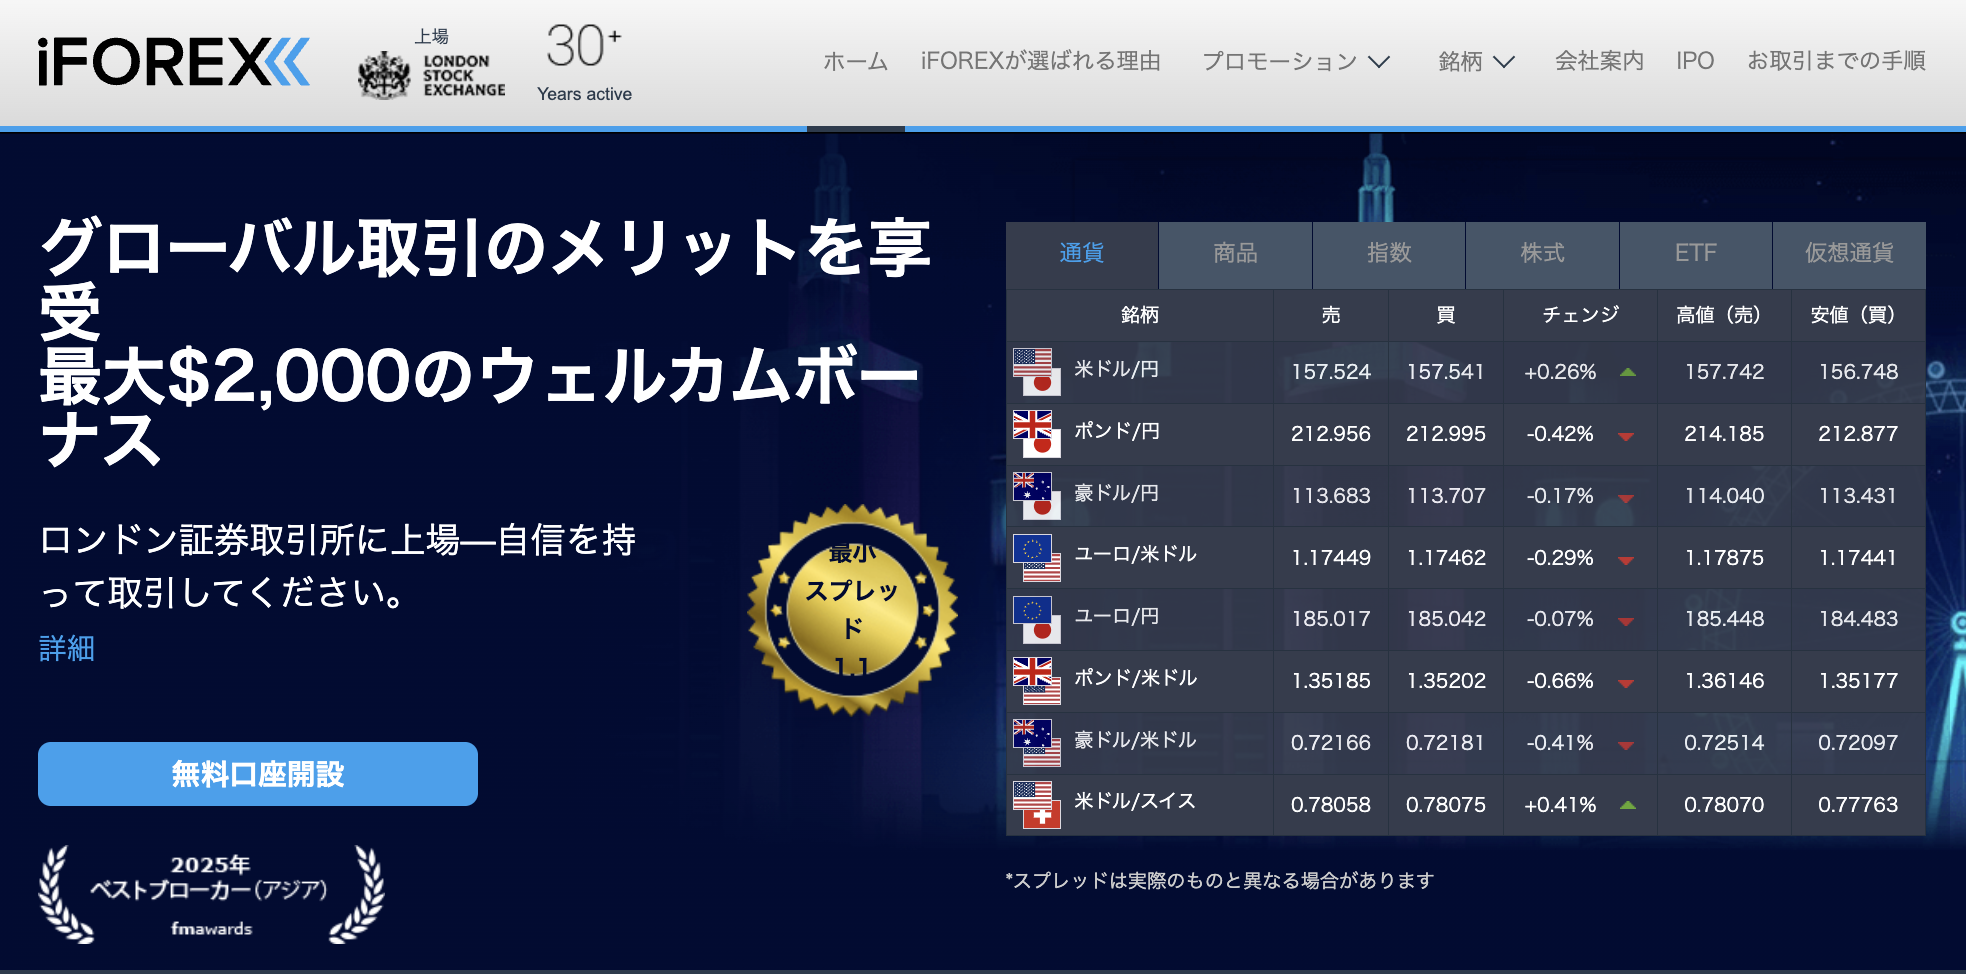The height and width of the screenshot is (974, 1966).
Task: Click sell price 157.524 for 米ドル/円
Action: (x=1331, y=372)
